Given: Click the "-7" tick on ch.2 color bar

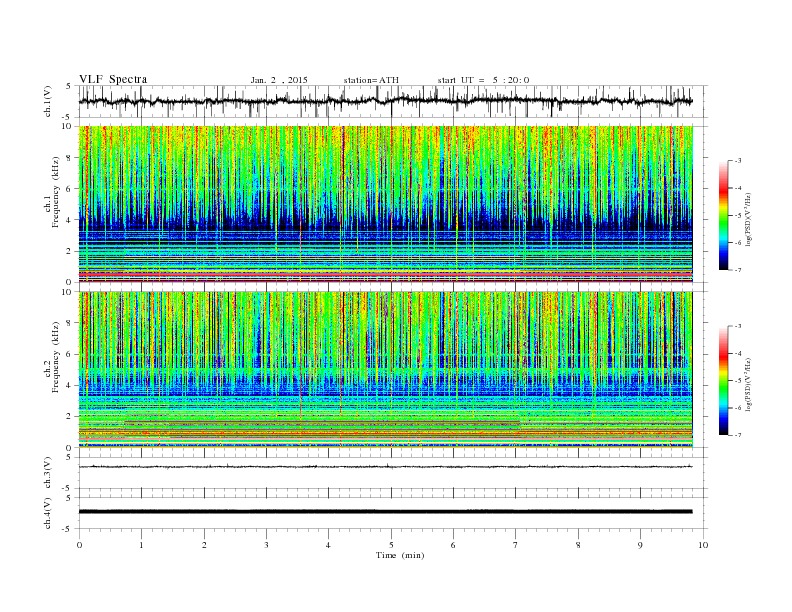Looking at the screenshot, I should click(x=737, y=435).
